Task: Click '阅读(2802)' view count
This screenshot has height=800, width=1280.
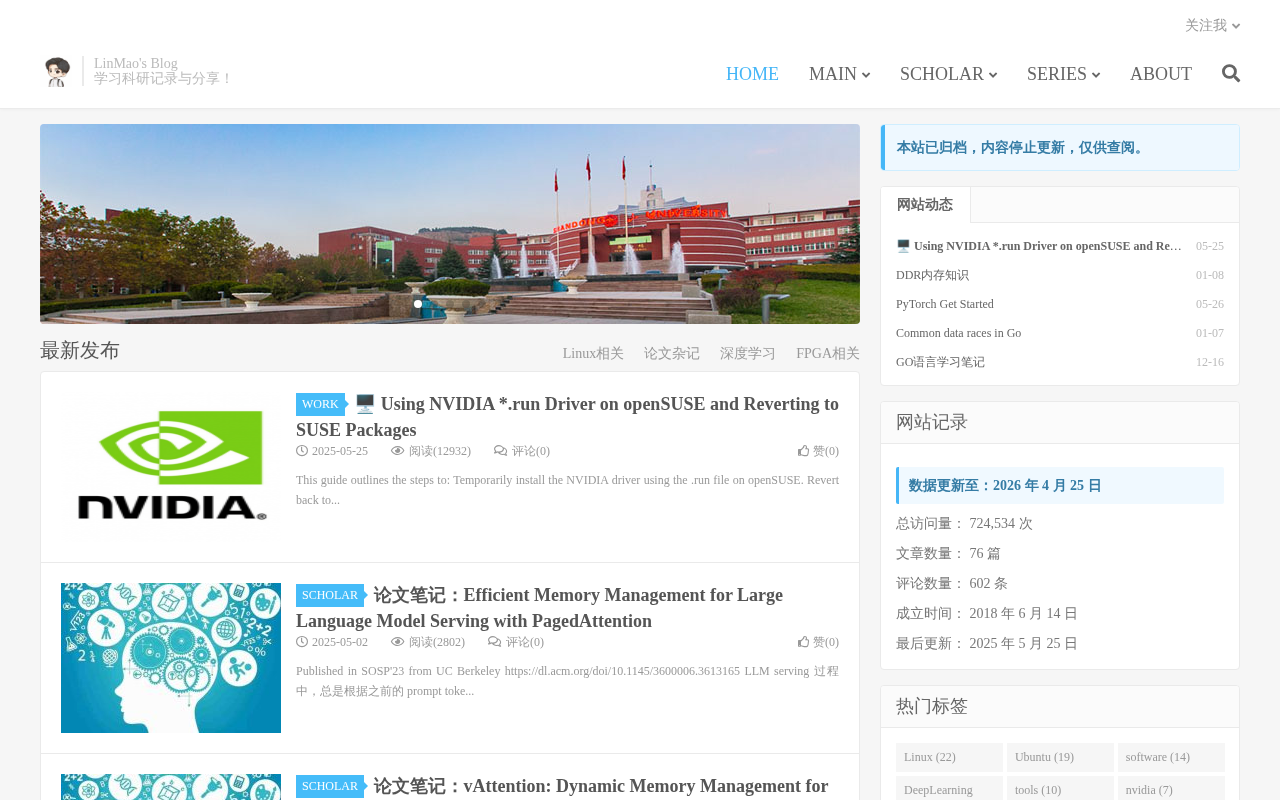Action: tap(437, 642)
